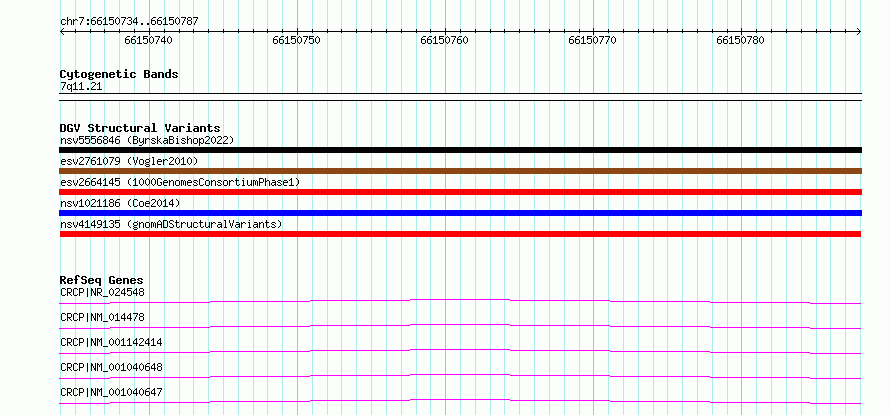
Task: Open variant esv2761079 (Vogler2010) label
Action: [129, 161]
